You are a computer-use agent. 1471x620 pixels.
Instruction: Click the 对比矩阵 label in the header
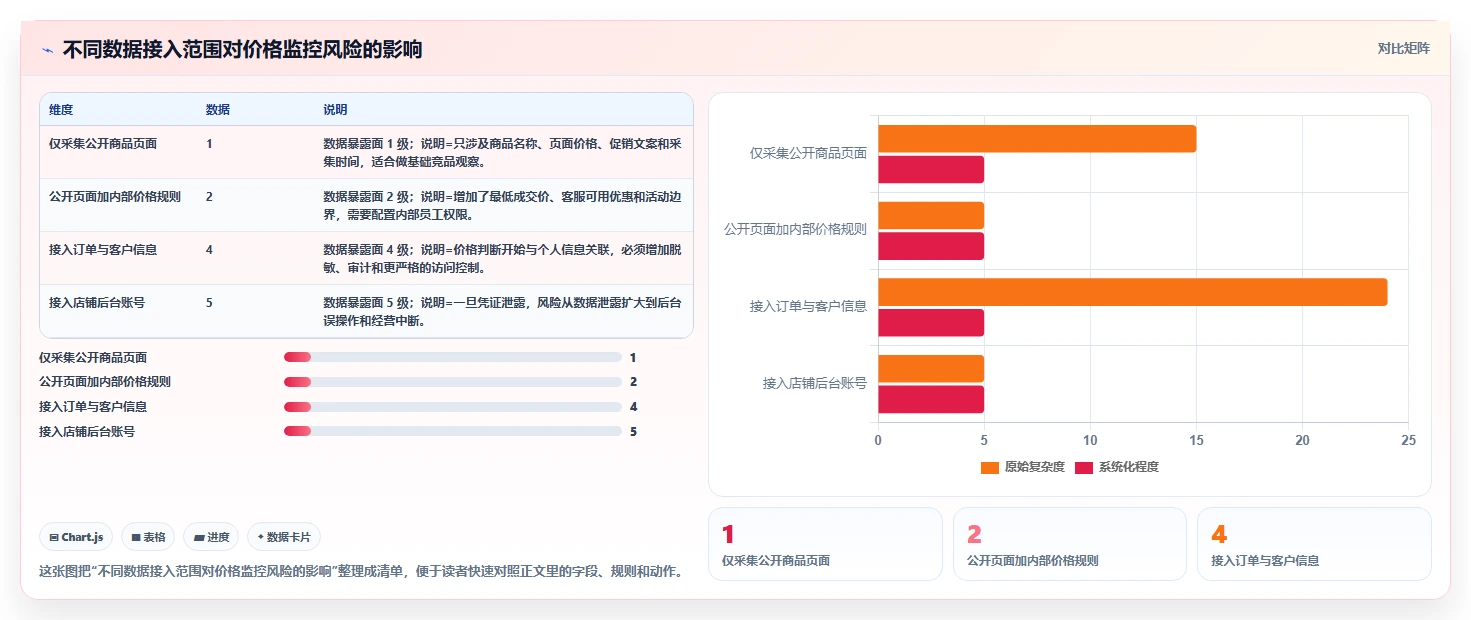(1403, 48)
